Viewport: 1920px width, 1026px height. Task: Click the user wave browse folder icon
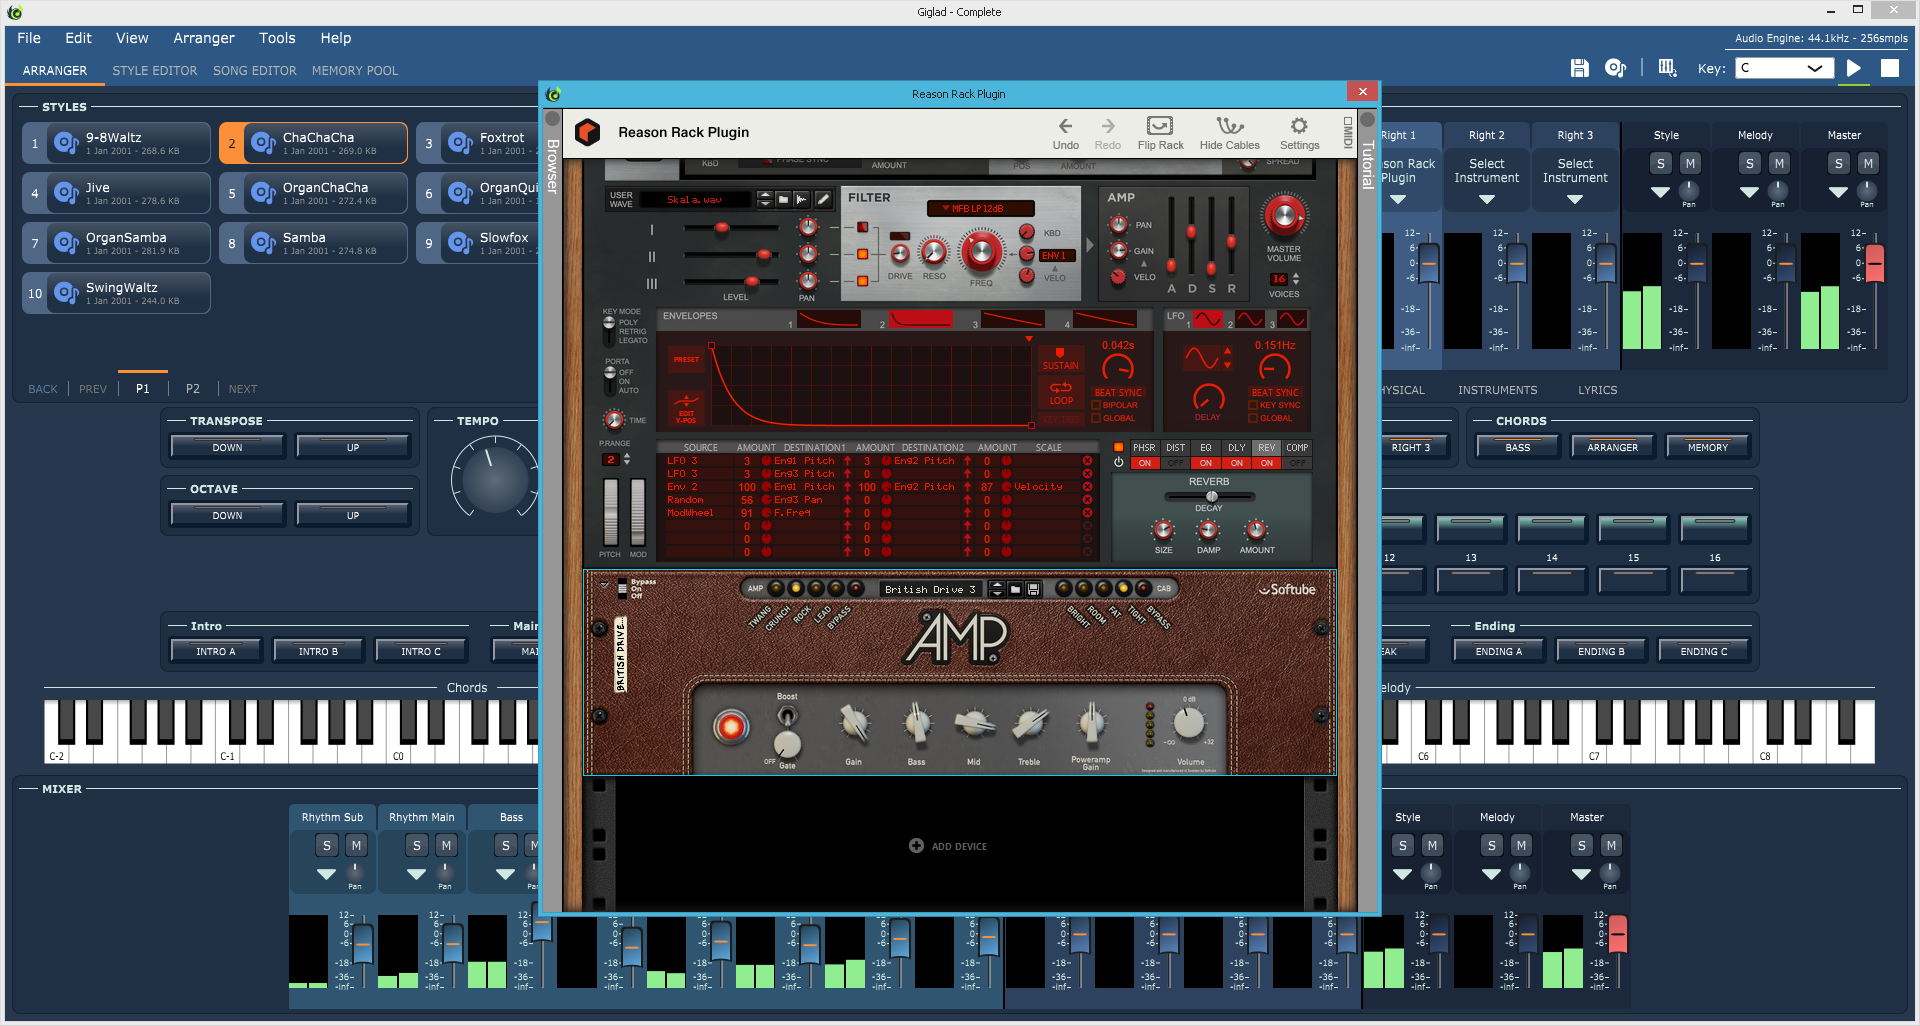(x=784, y=199)
